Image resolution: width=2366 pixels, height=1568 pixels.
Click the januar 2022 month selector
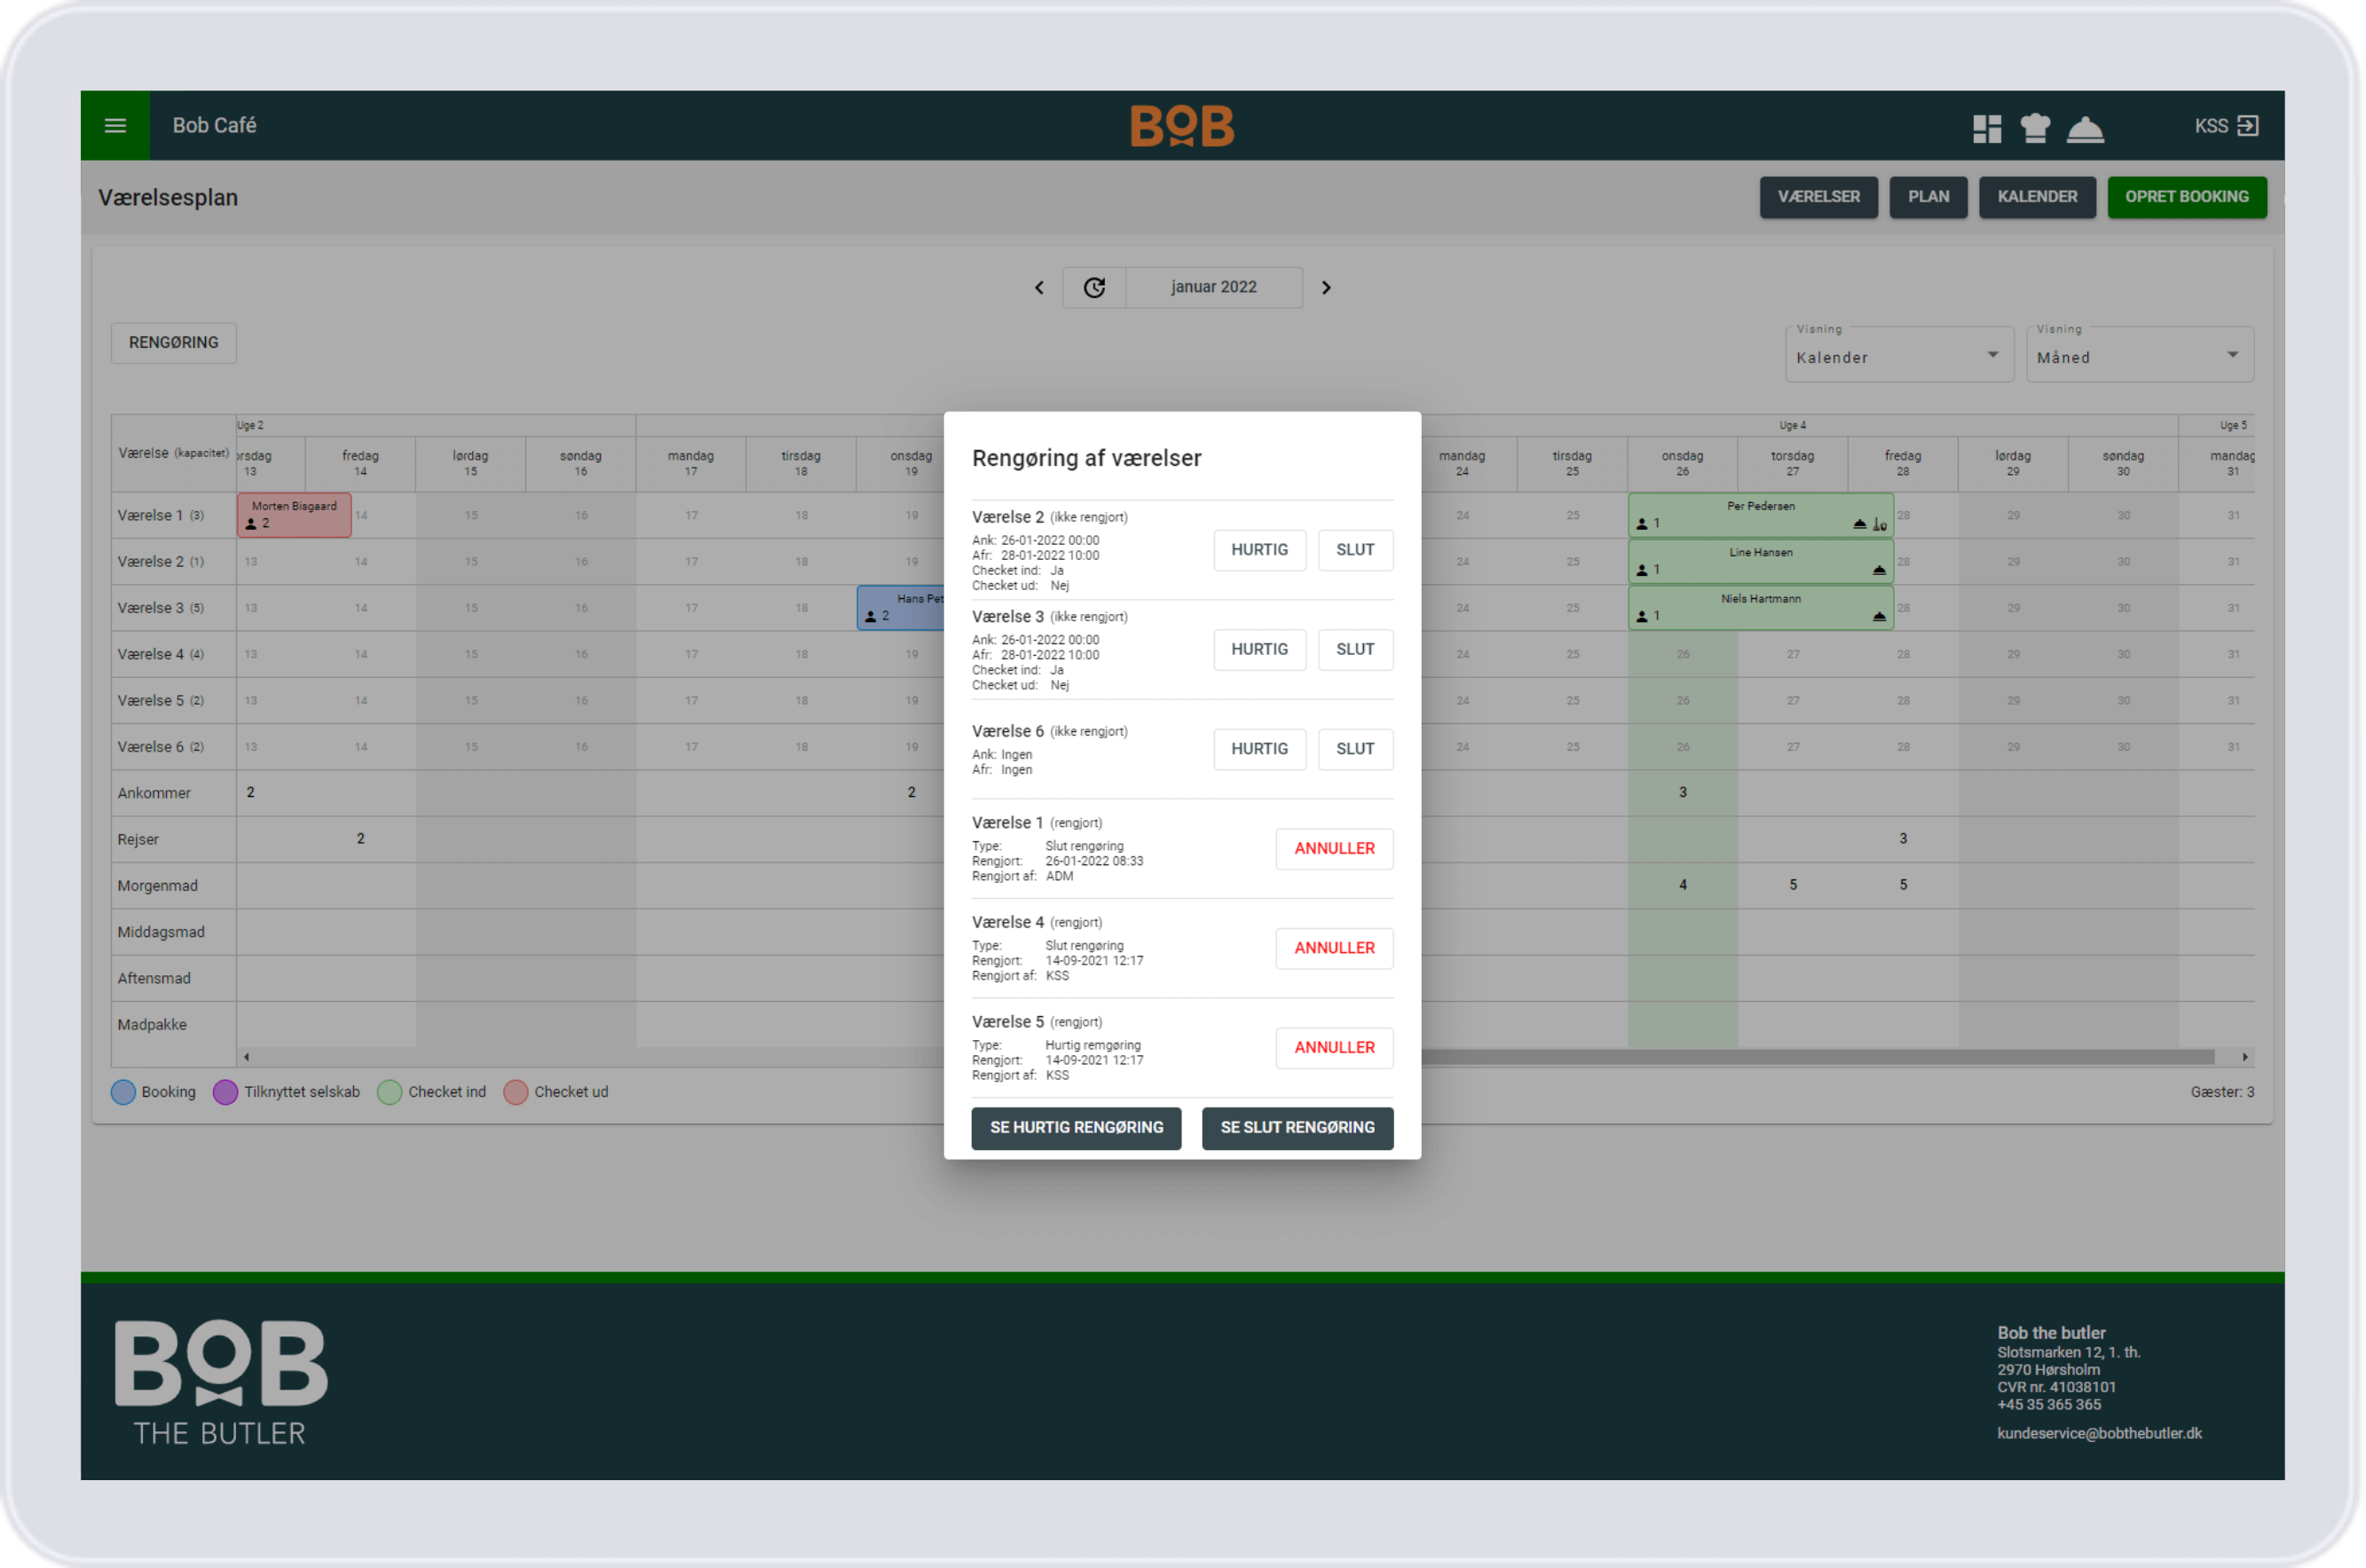click(1213, 288)
